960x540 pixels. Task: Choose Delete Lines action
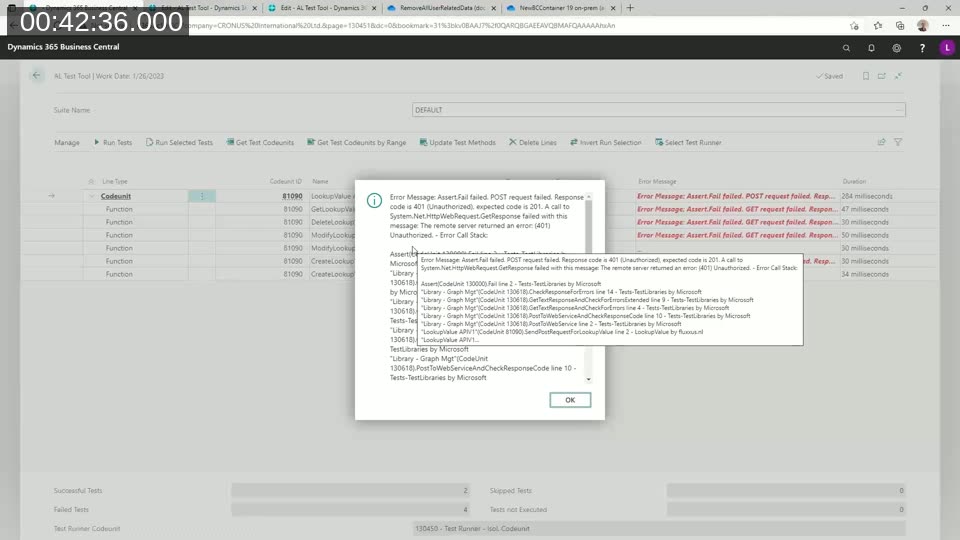click(x=533, y=143)
